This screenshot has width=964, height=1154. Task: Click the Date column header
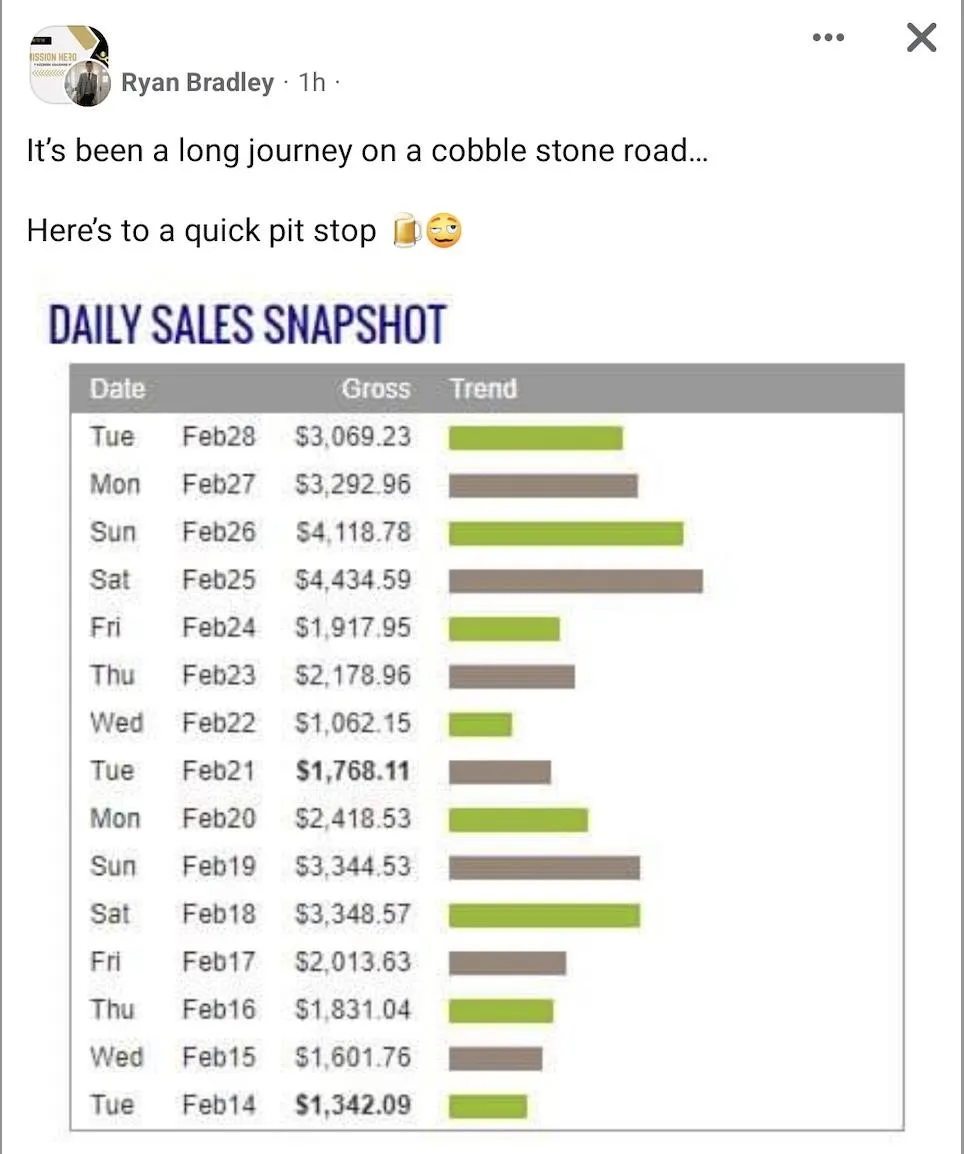[x=117, y=389]
